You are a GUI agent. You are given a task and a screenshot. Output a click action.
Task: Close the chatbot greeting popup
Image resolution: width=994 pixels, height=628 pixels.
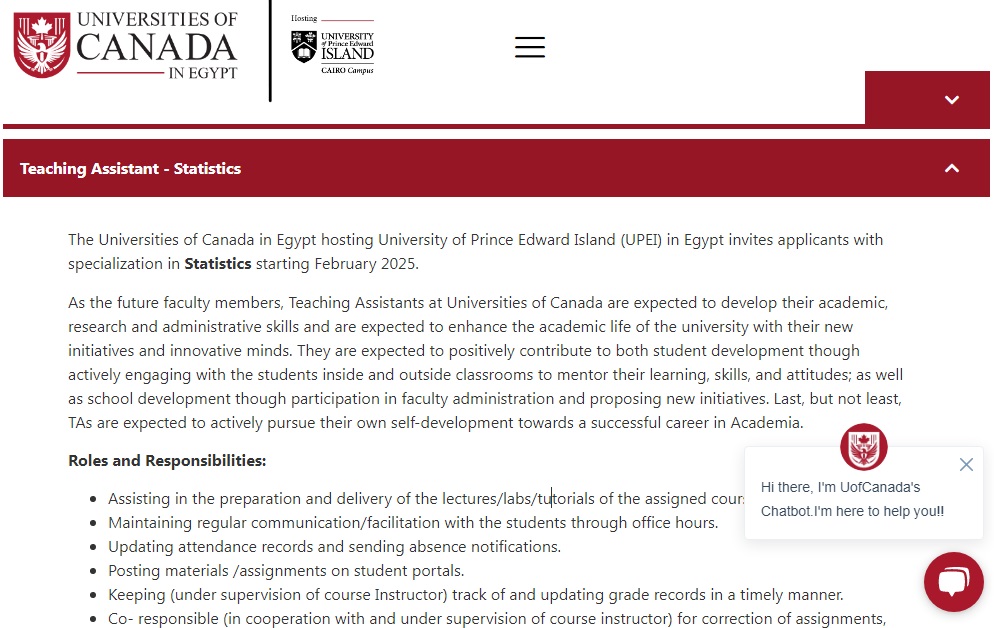coord(965,464)
